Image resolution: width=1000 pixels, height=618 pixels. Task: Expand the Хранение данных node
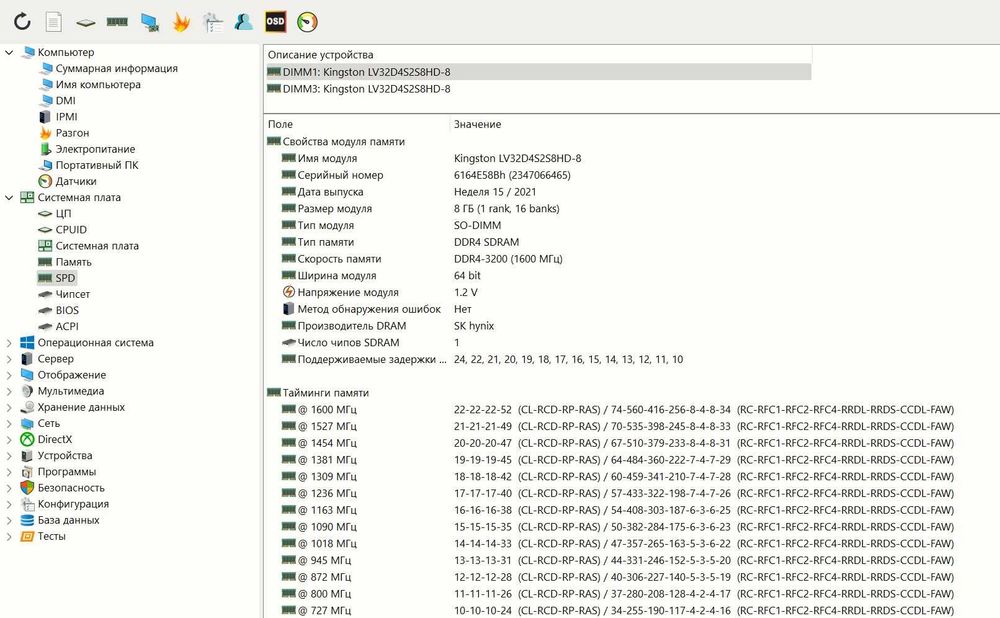point(9,407)
